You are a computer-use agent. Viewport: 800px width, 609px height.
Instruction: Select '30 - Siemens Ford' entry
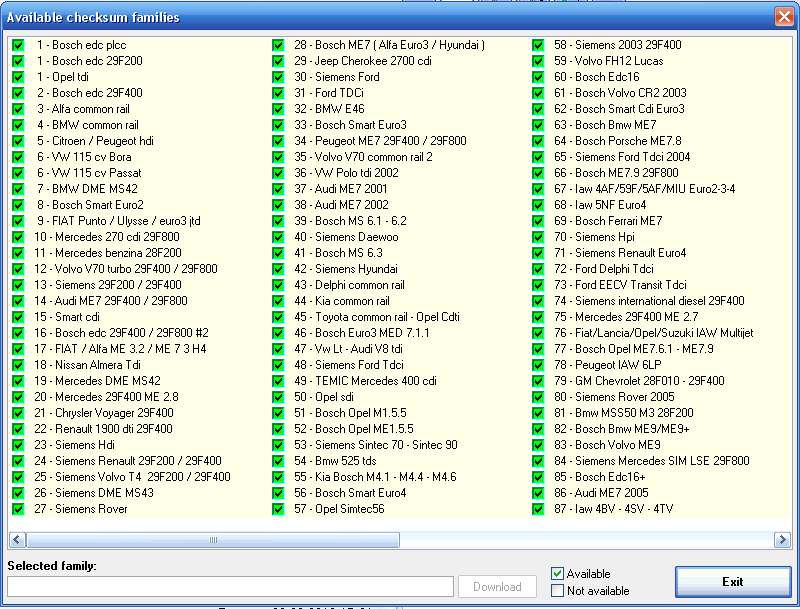[337, 77]
